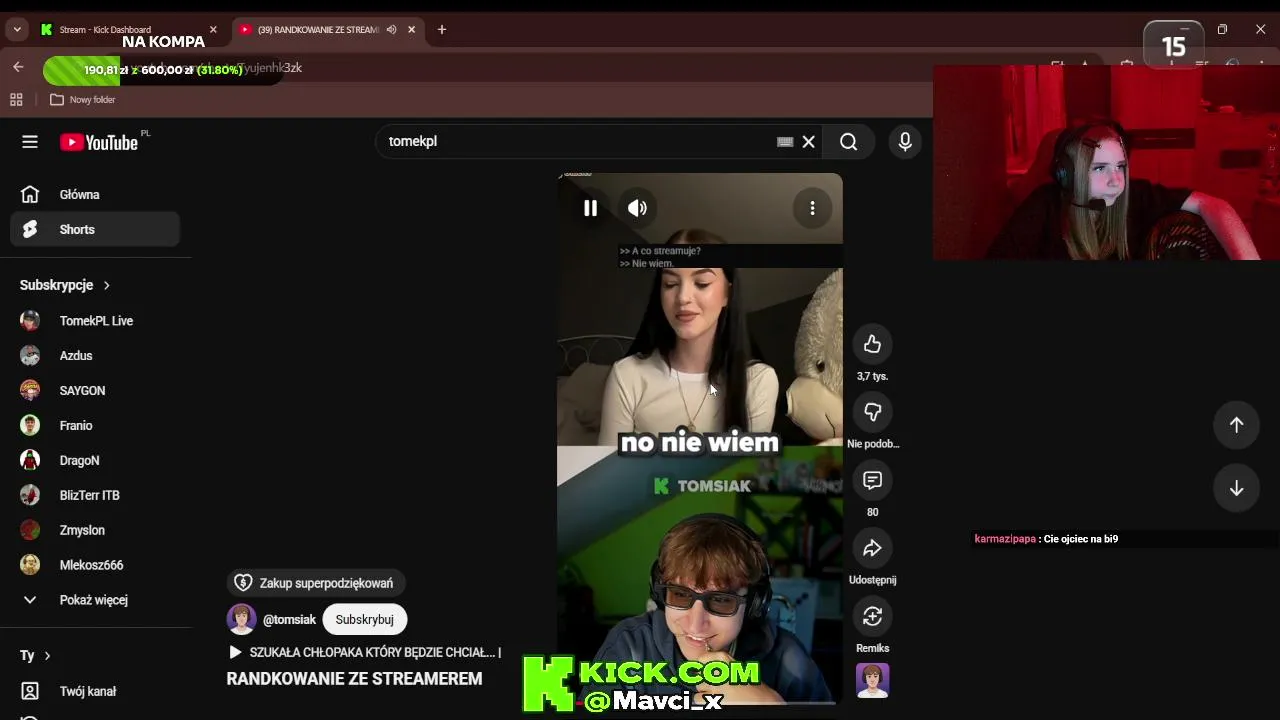
Task: Click the RANDKOWANIE ZE STREAMEREM title
Action: coord(354,679)
